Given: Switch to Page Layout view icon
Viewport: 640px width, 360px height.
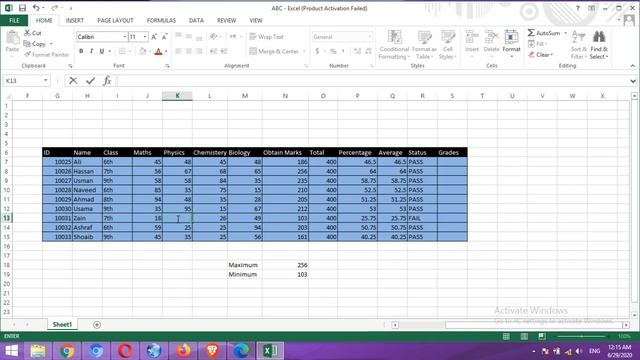Looking at the screenshot, I should [524, 336].
